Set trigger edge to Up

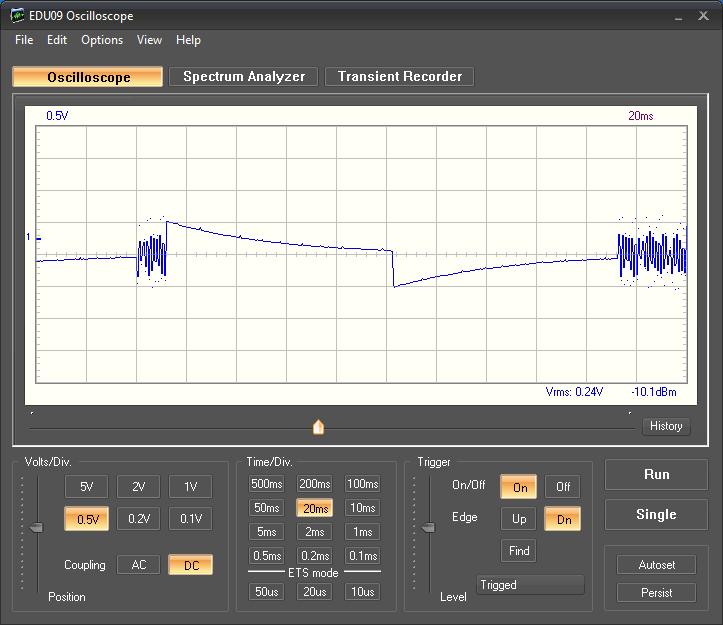pyautogui.click(x=519, y=519)
